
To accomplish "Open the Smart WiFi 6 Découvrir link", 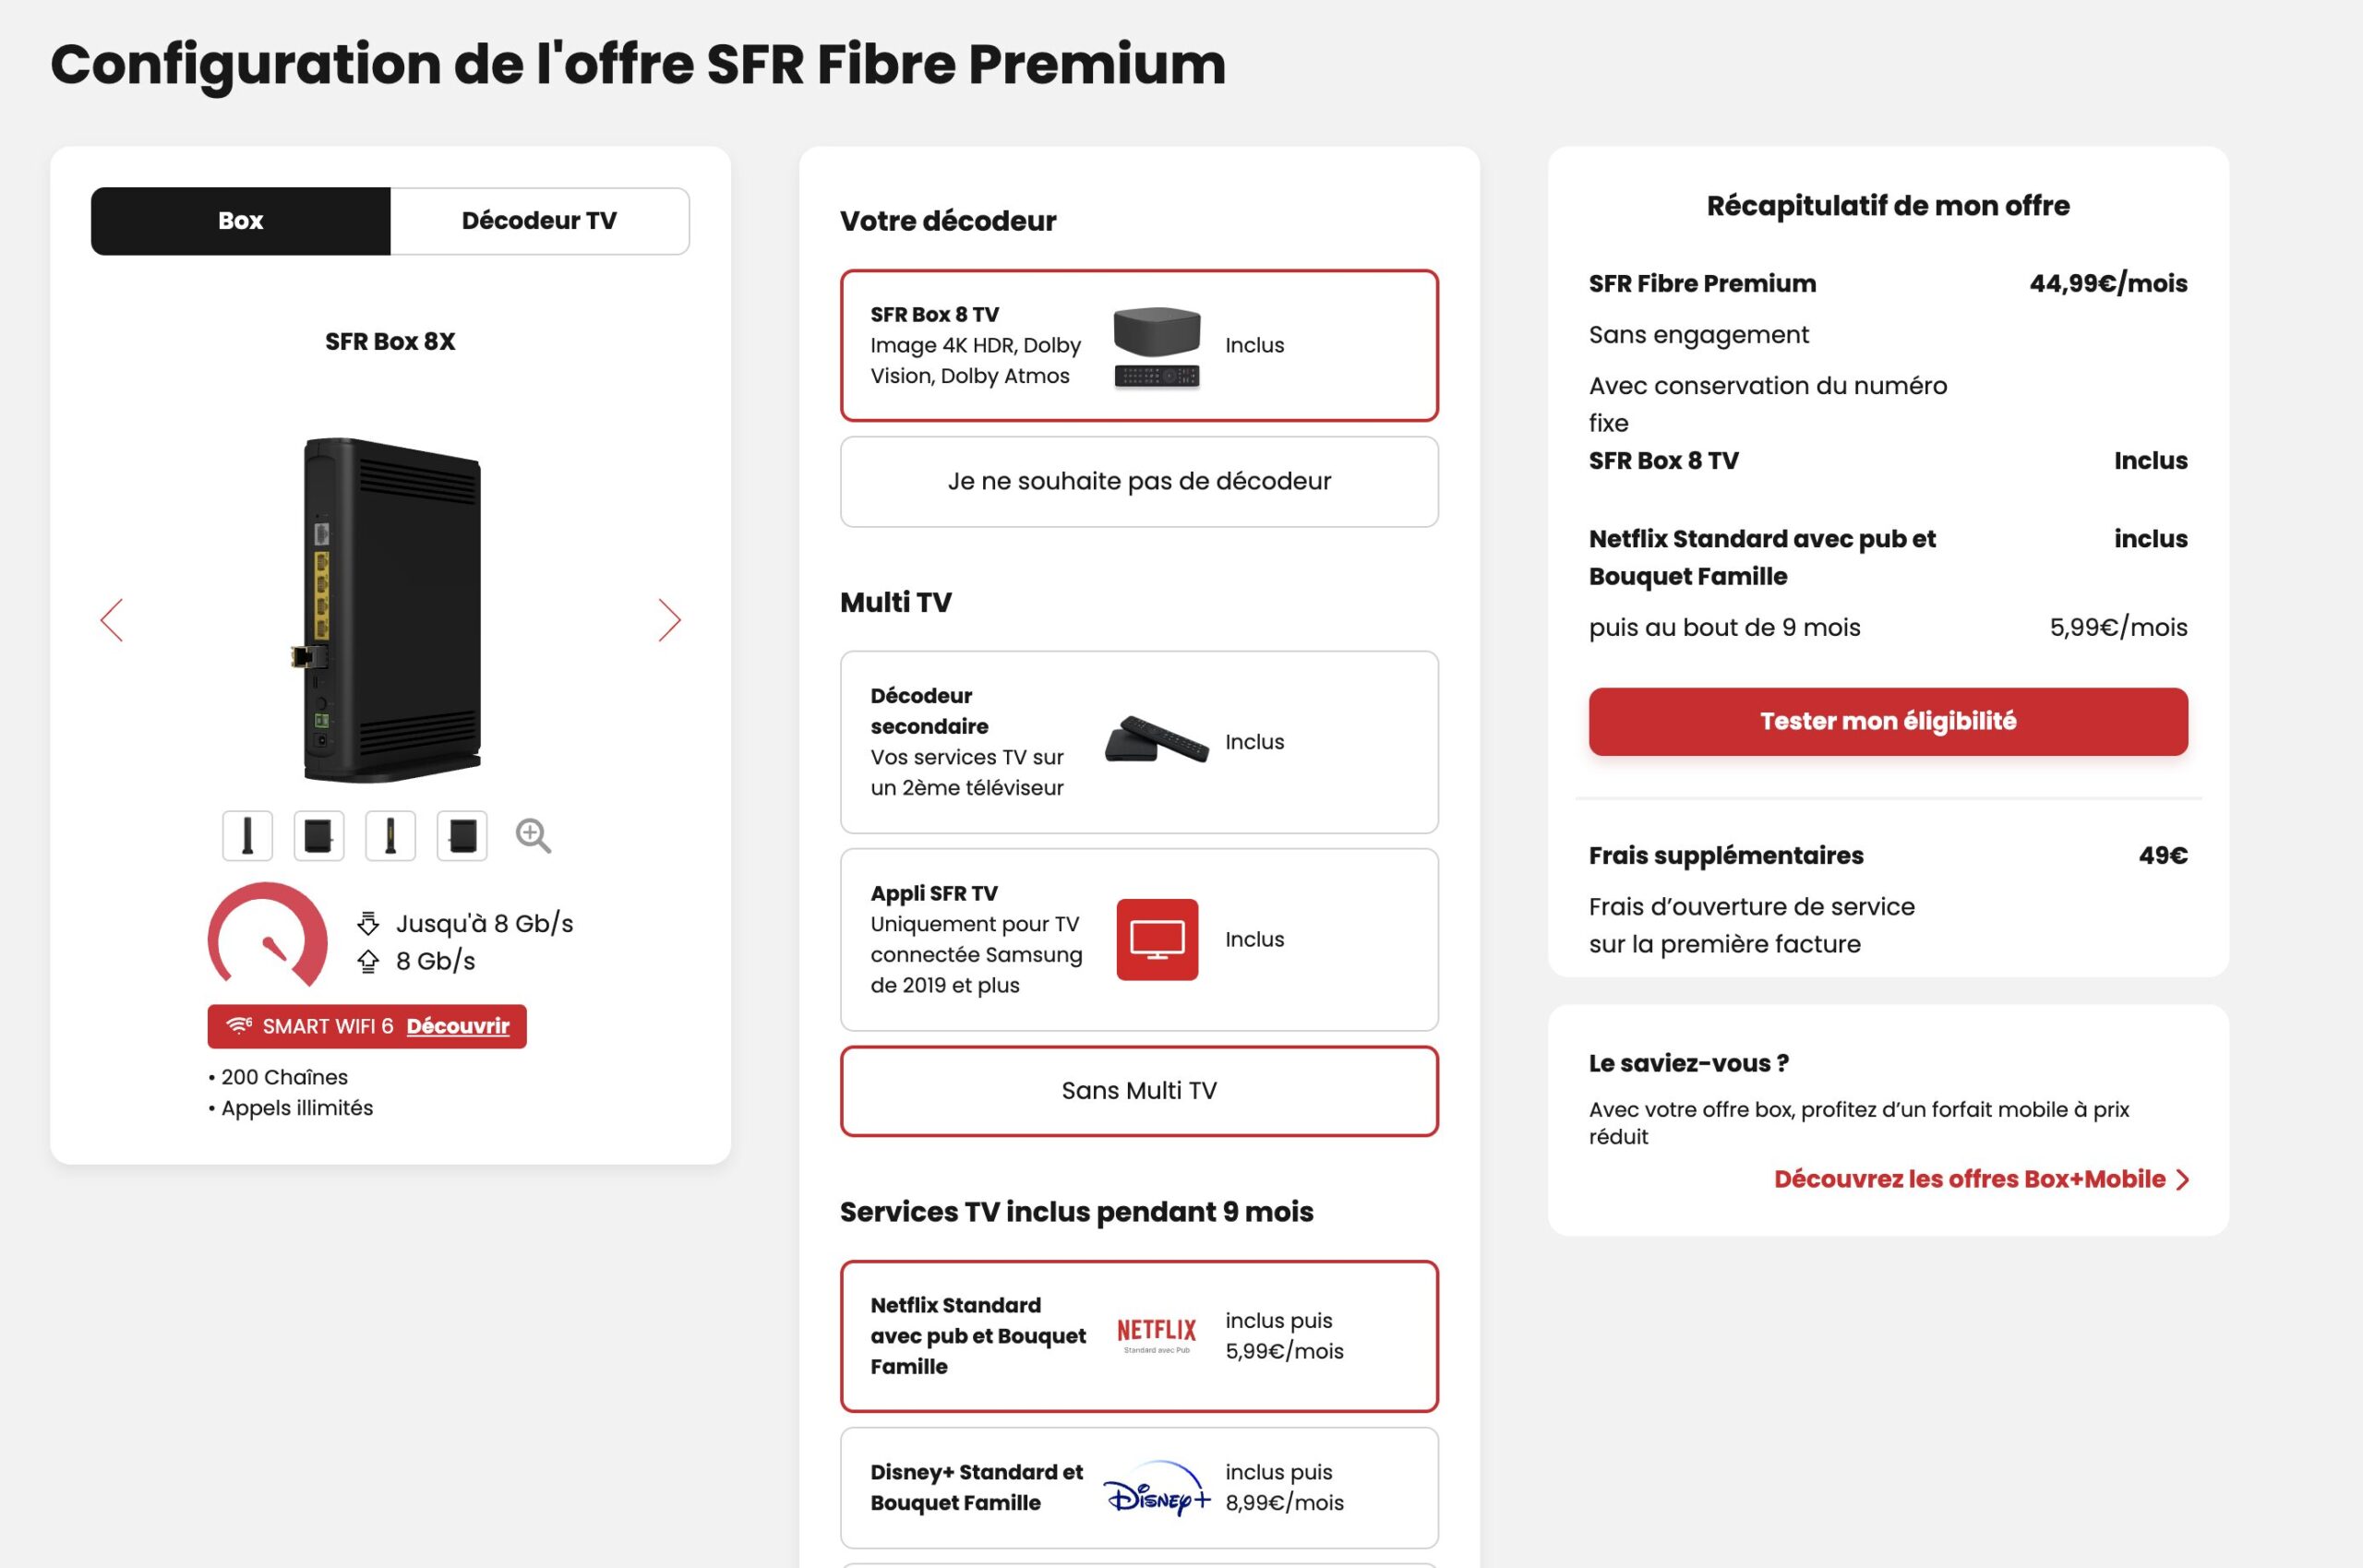I will pyautogui.click(x=458, y=1026).
